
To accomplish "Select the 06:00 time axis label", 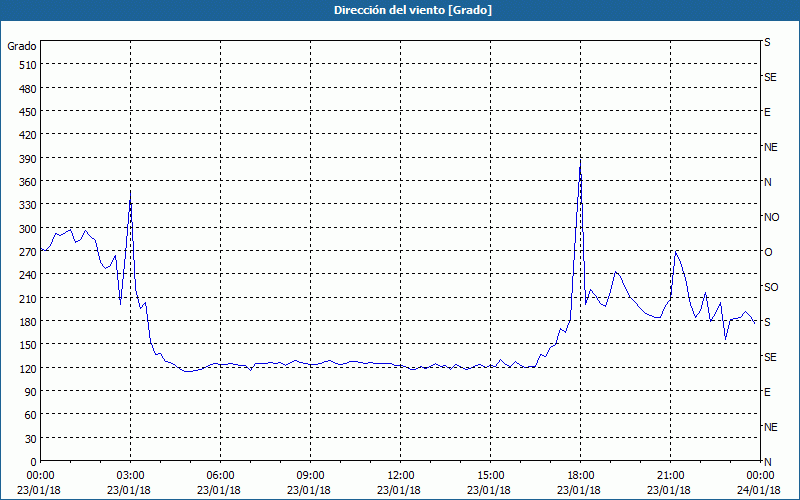I will pos(219,476).
